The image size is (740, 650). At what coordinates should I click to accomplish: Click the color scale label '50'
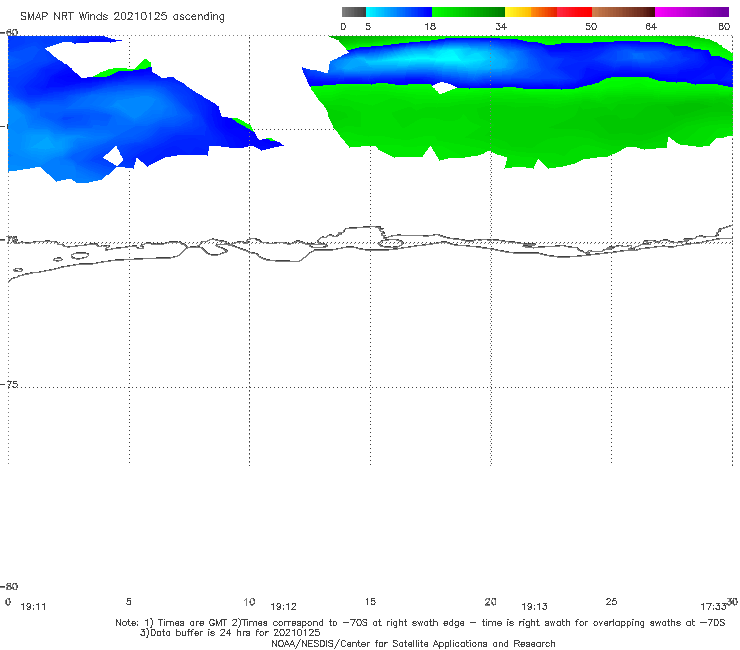pos(591,26)
